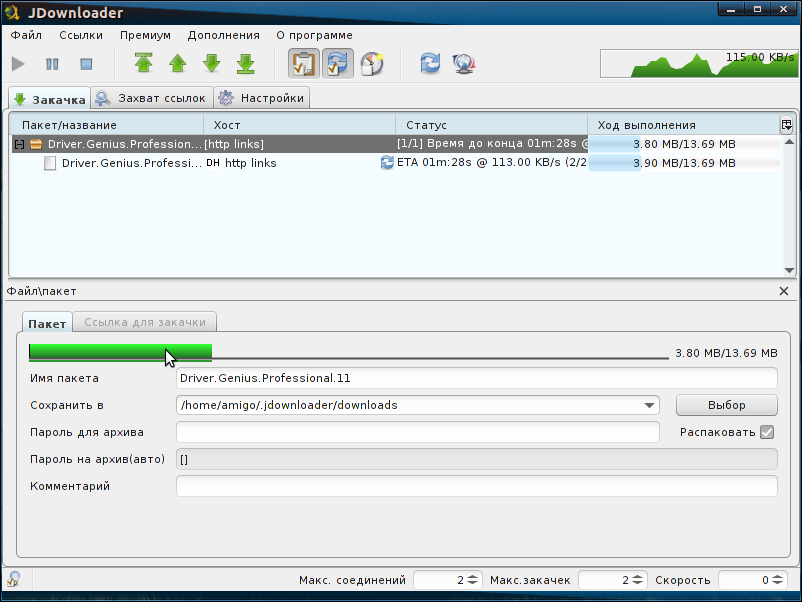Sort by Статус column header
Image resolution: width=802 pixels, height=602 pixels.
(492, 125)
